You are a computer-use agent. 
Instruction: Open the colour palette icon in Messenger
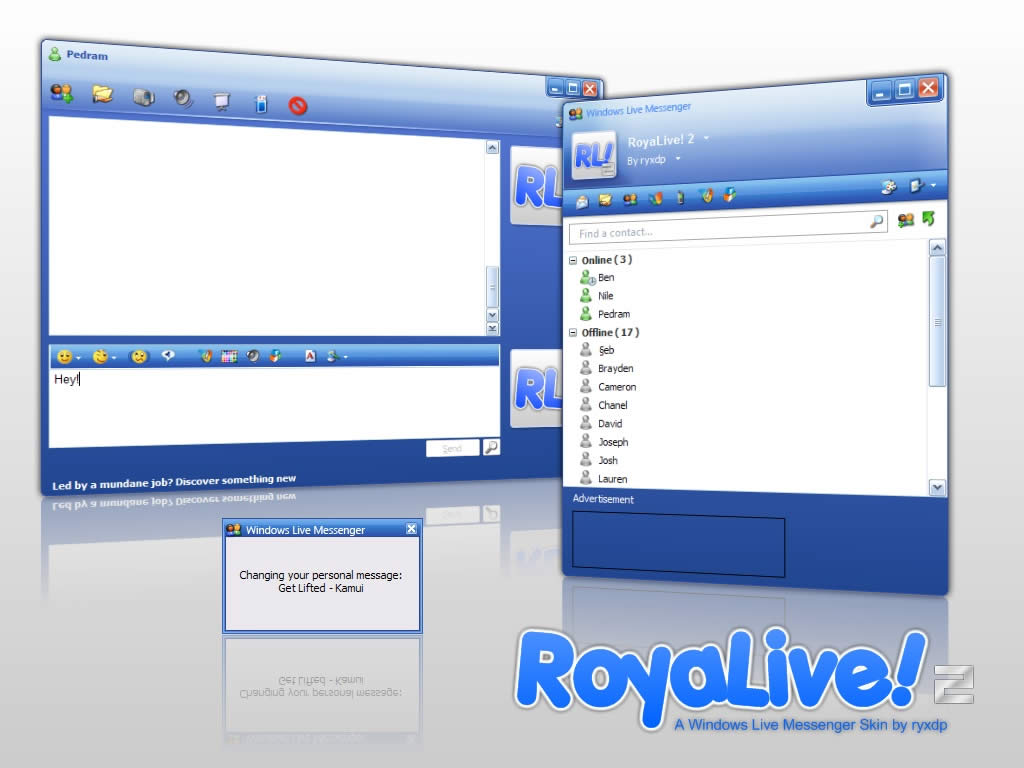tap(889, 187)
